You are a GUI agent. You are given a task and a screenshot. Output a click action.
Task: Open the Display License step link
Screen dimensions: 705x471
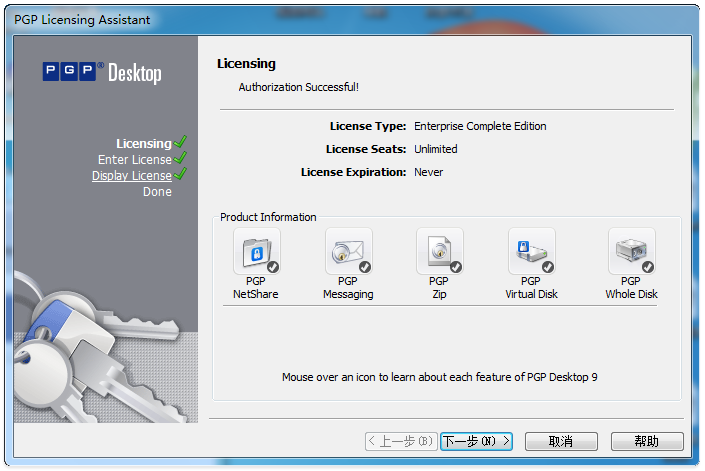tap(132, 176)
